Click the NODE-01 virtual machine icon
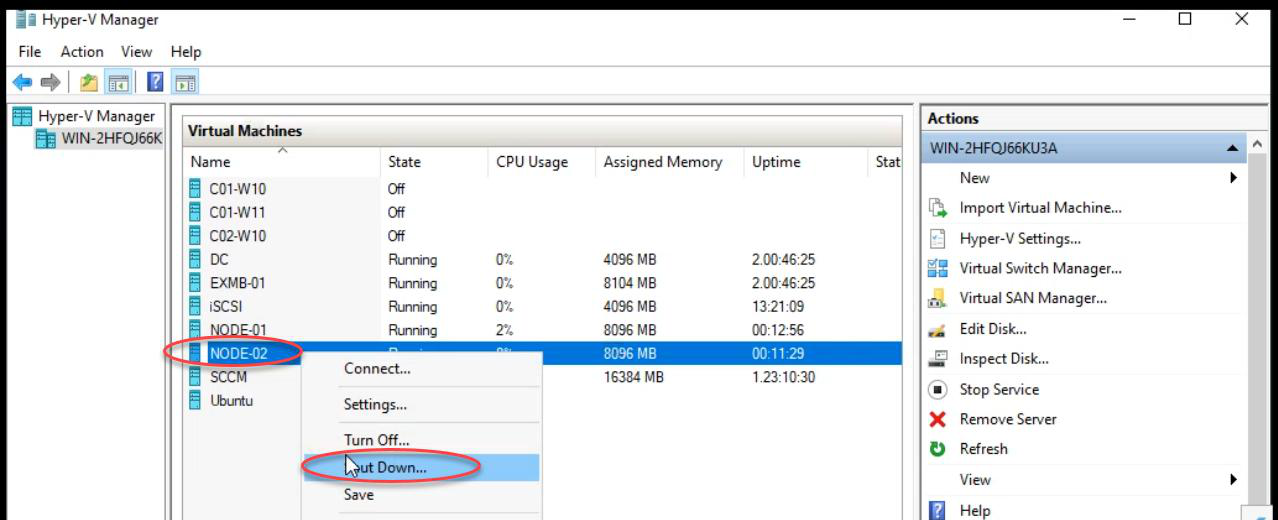The image size is (1278, 520). click(195, 330)
